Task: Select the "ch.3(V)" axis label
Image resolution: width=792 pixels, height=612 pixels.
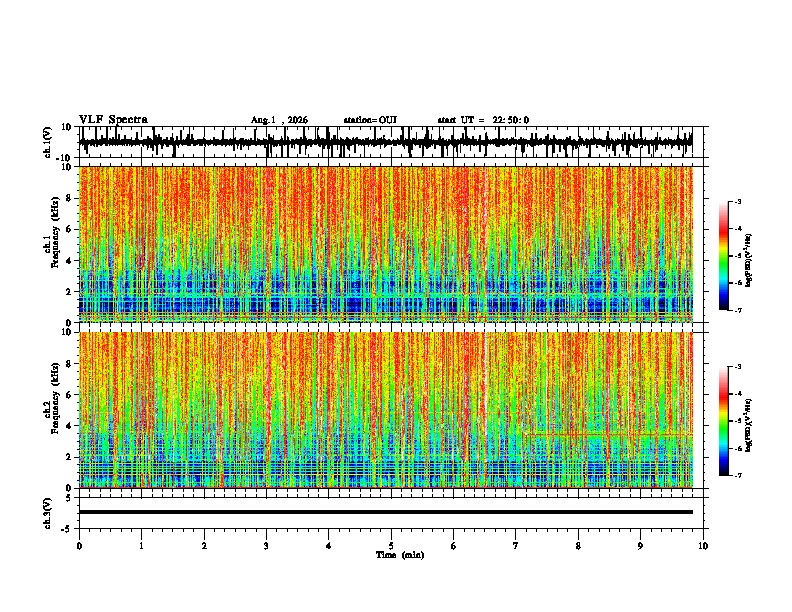Action: 48,513
